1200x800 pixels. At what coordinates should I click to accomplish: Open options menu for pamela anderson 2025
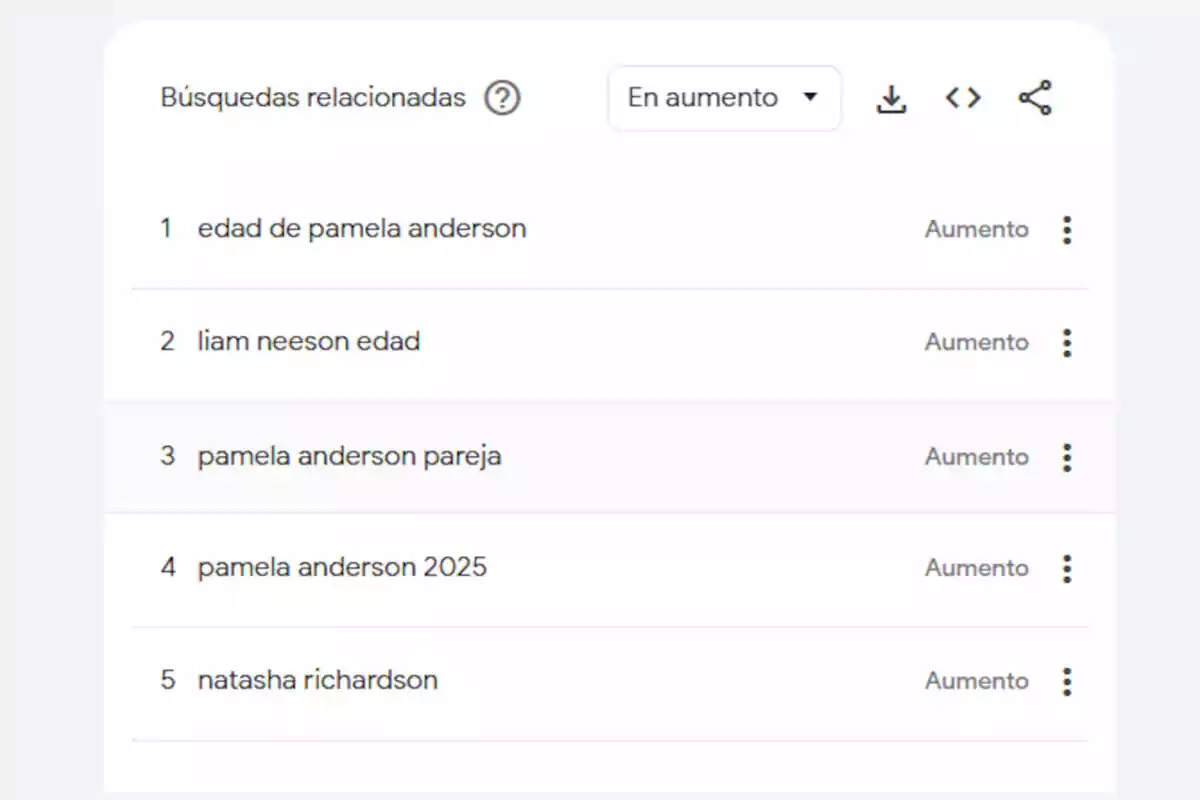coord(1067,568)
